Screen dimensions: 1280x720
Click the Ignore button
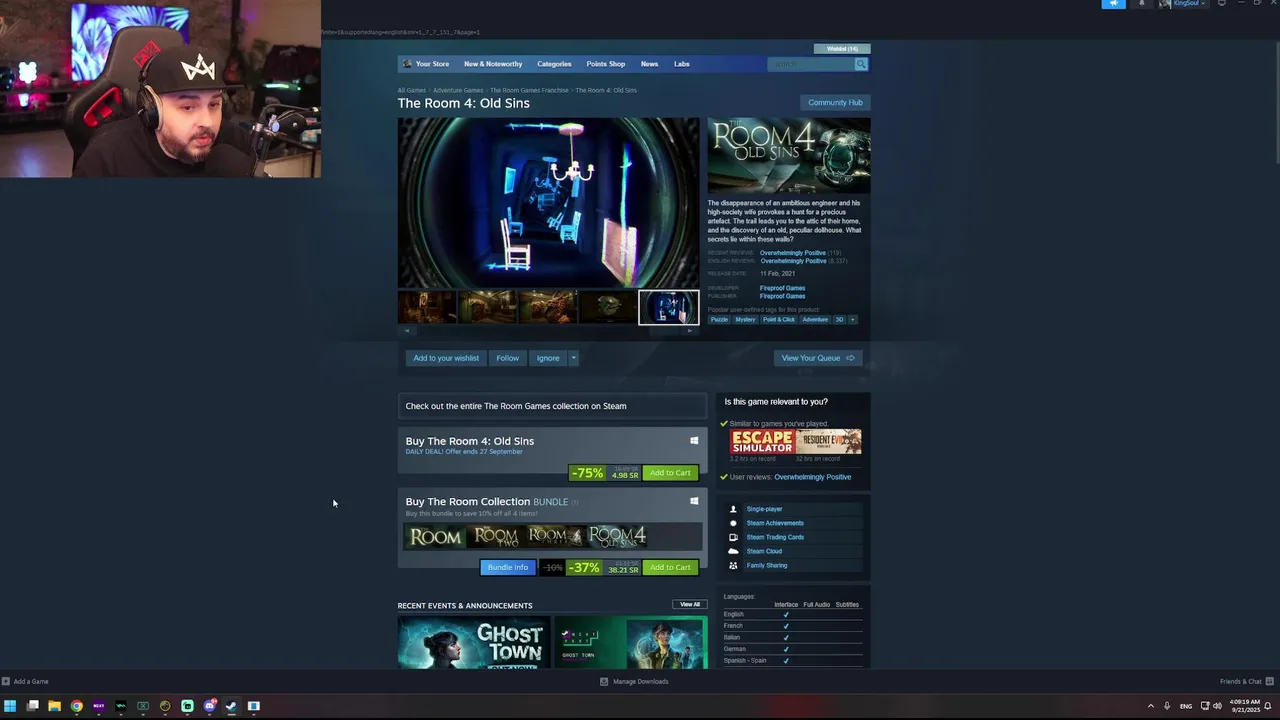coord(548,358)
